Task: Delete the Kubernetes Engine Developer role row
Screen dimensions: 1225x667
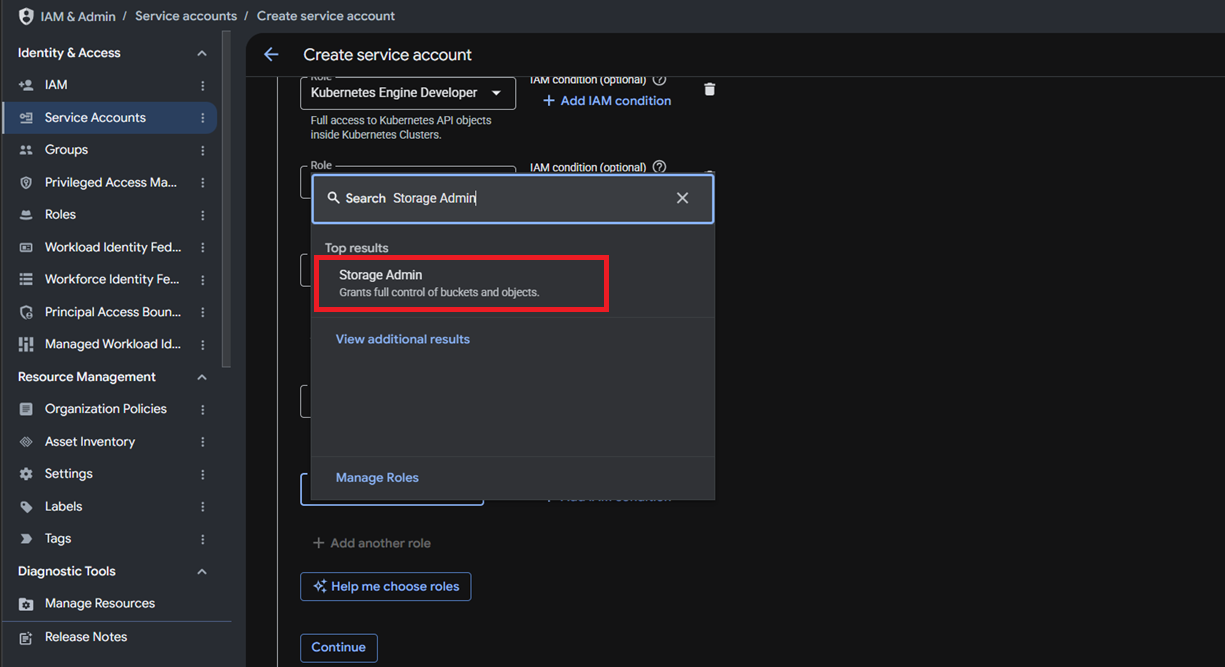Action: click(709, 89)
